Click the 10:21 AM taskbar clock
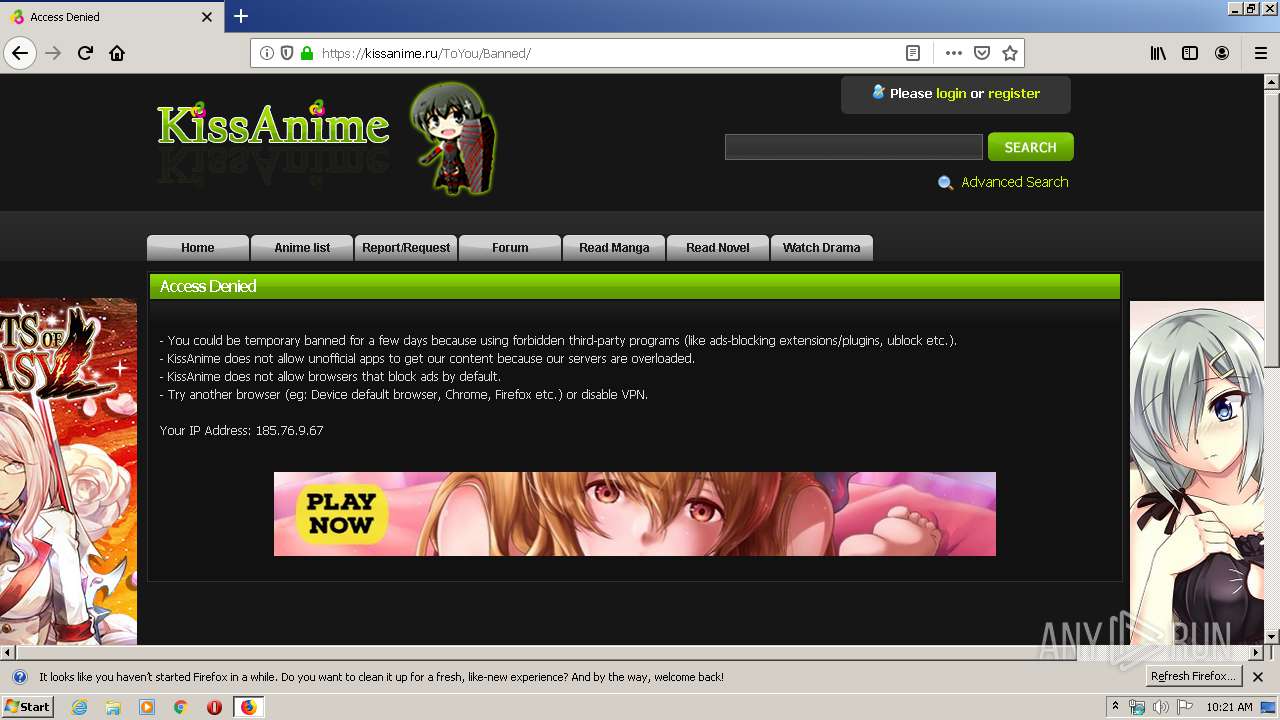This screenshot has width=1280, height=720. pyautogui.click(x=1229, y=707)
